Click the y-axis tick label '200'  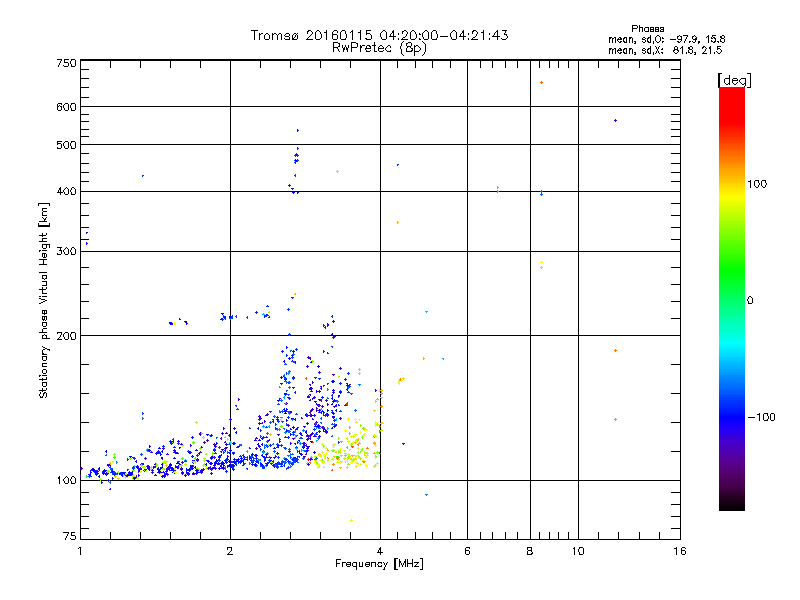66,336
